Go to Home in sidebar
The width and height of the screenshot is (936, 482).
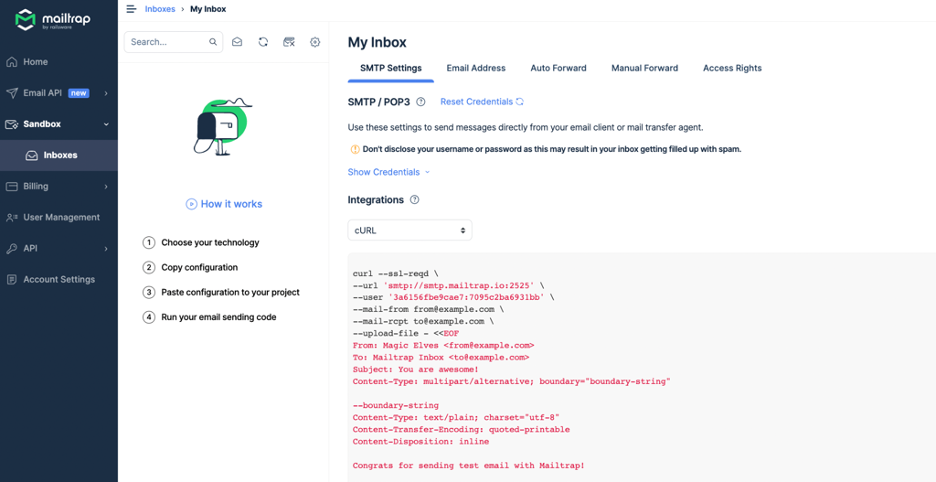[58, 62]
